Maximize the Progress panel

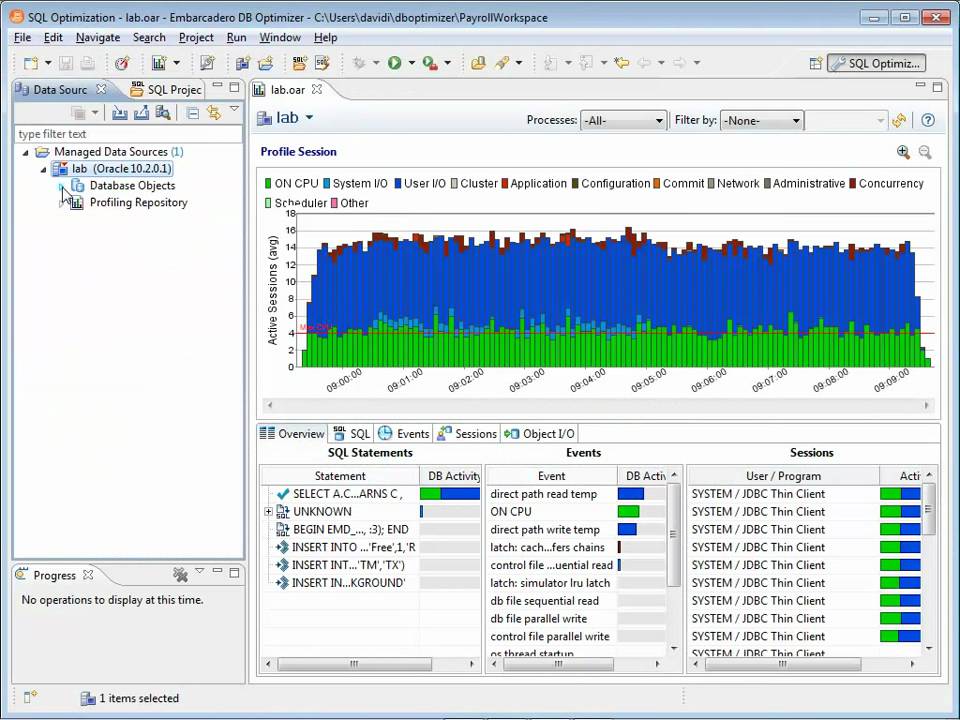[234, 572]
